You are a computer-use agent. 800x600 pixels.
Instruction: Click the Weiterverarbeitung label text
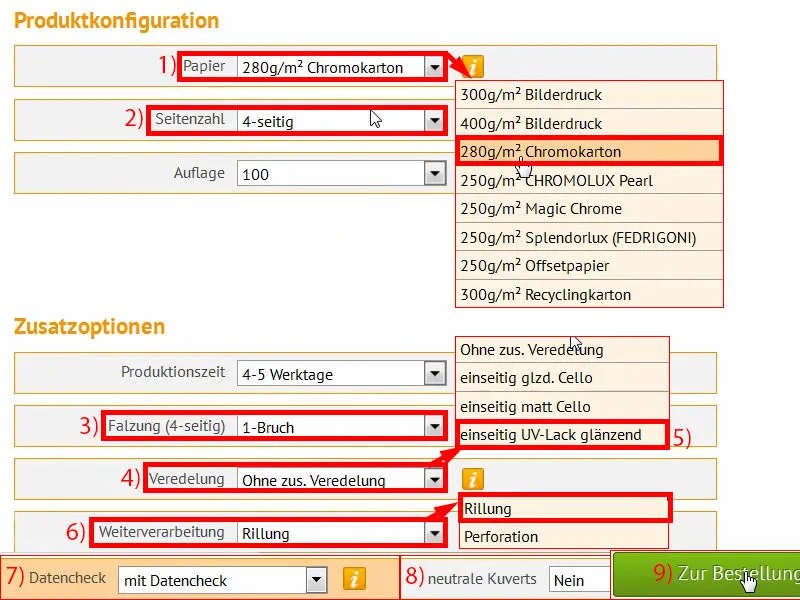coord(161,532)
